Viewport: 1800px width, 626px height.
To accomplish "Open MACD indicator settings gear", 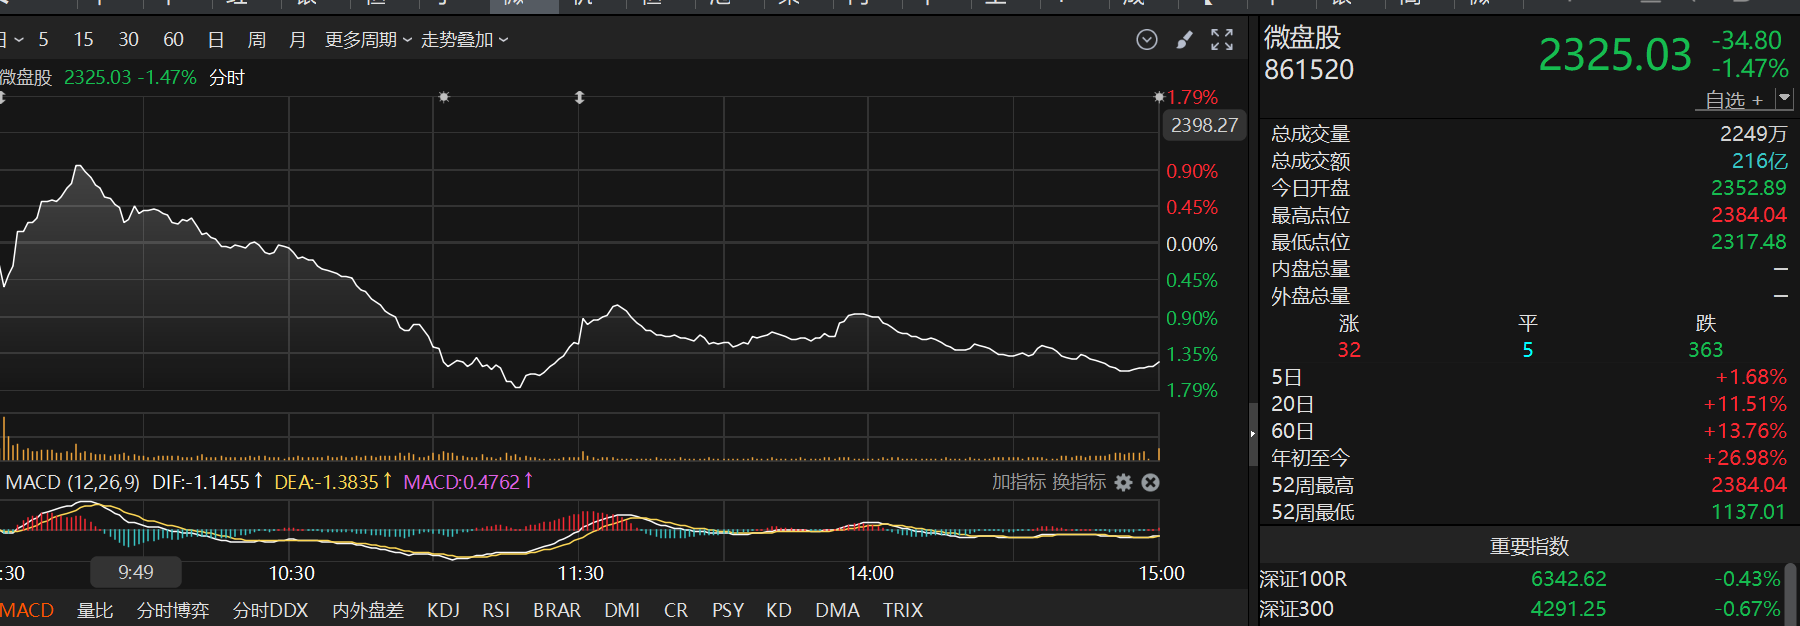I will click(1124, 483).
